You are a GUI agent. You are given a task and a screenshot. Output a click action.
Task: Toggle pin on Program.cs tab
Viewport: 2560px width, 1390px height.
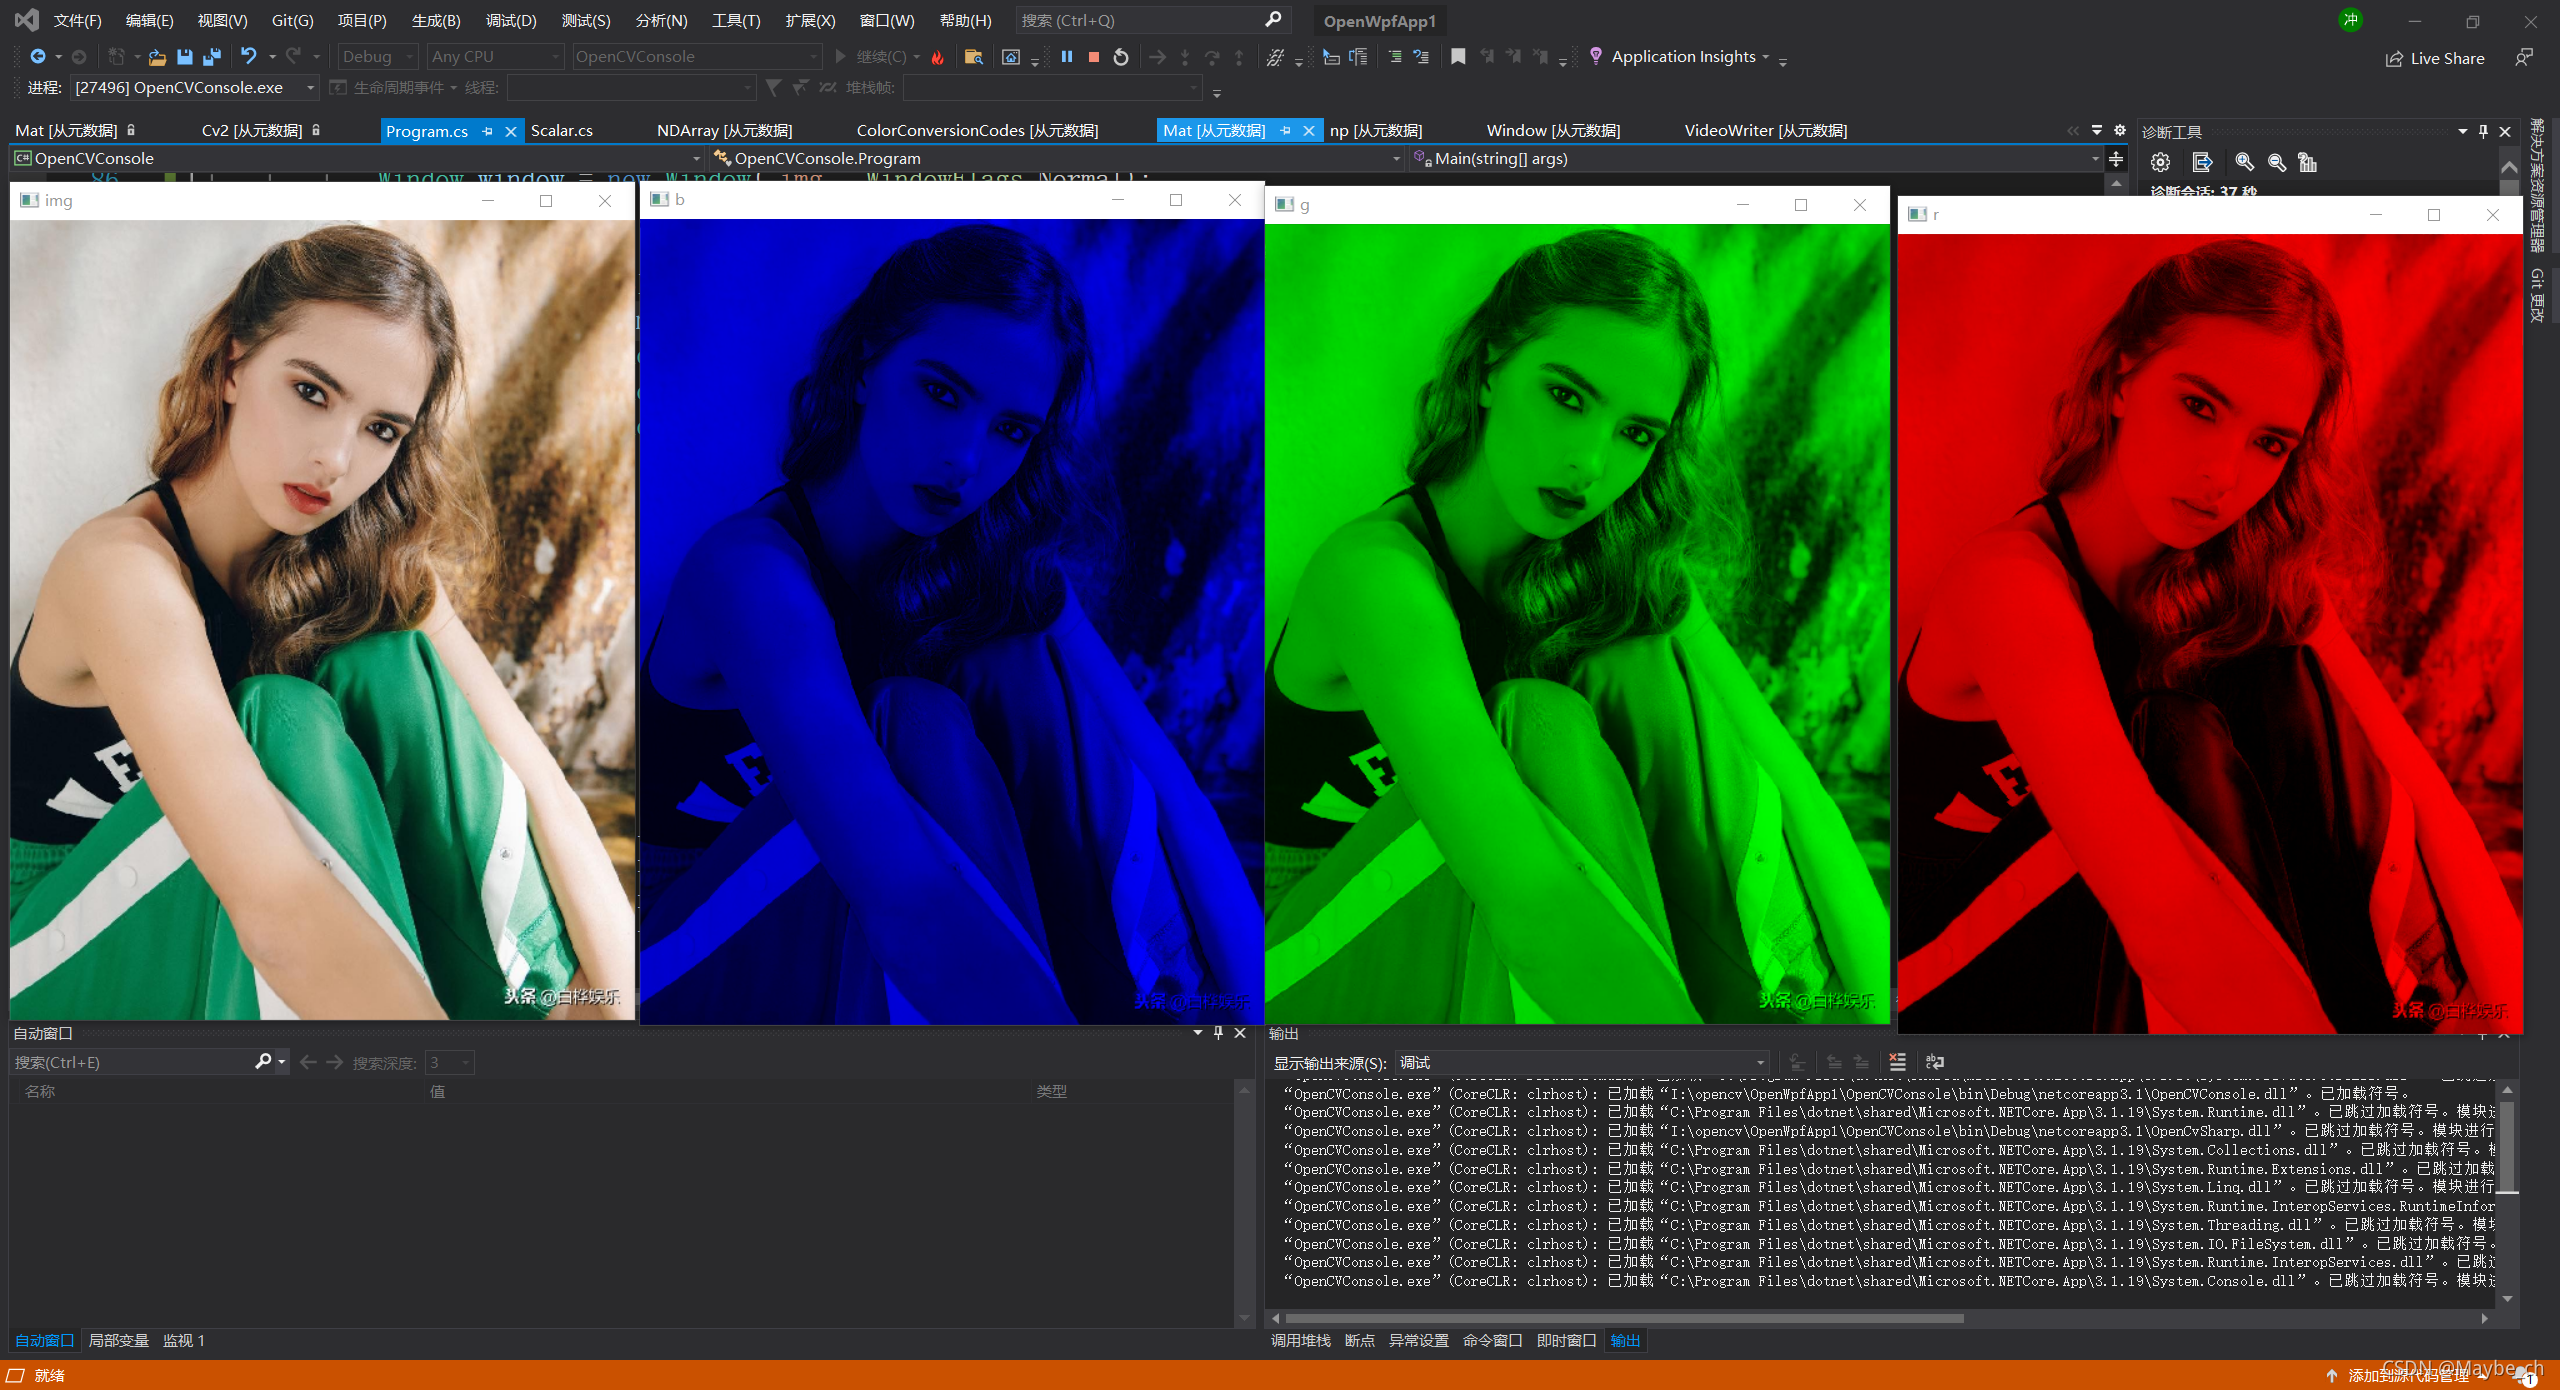click(x=487, y=131)
